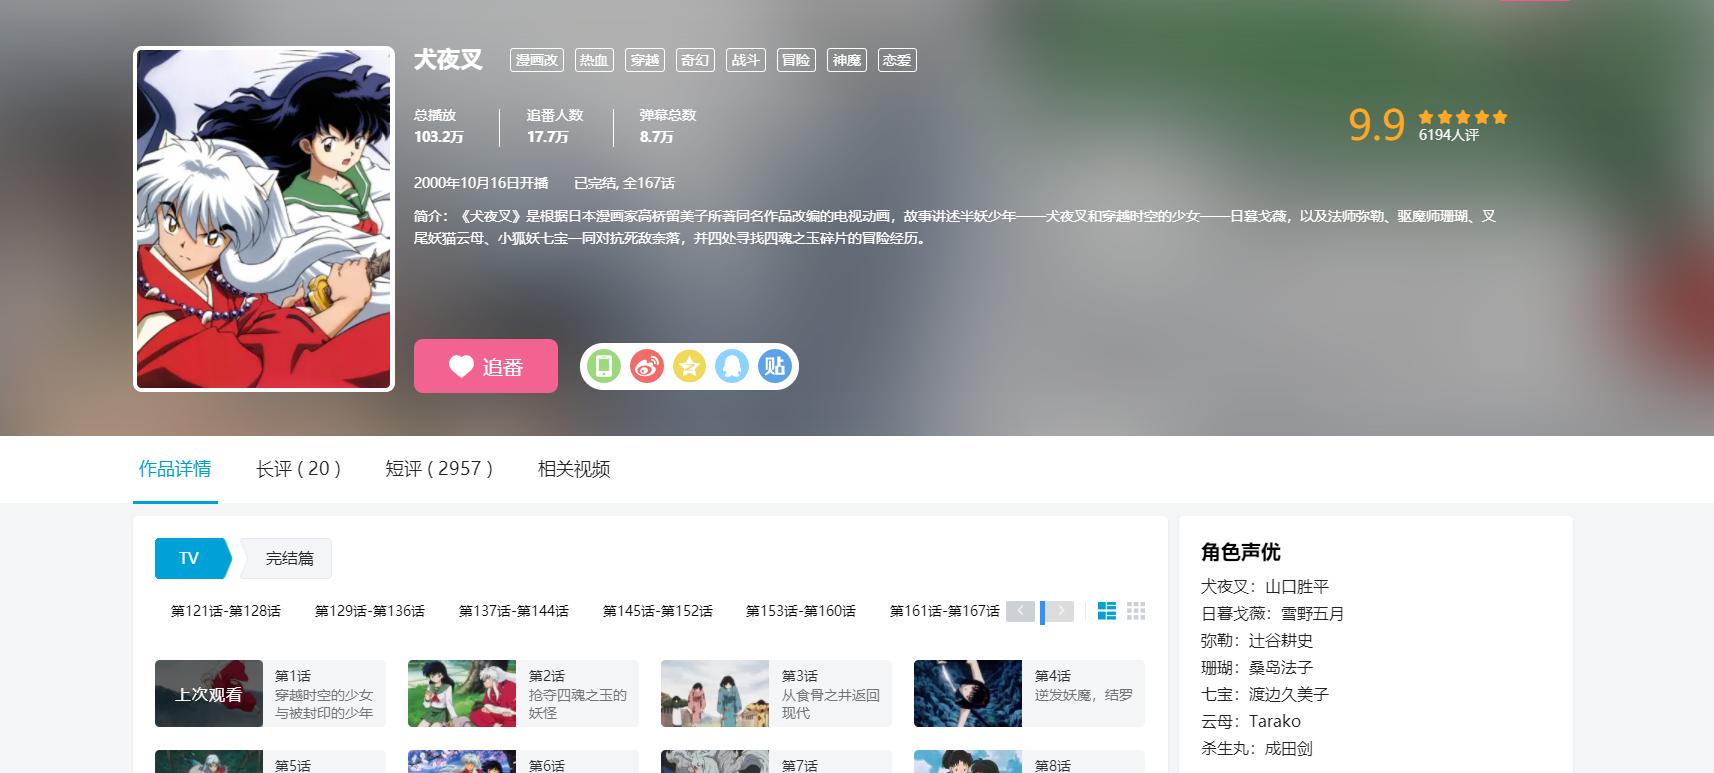The height and width of the screenshot is (773, 1714).
Task: Click voice actor entry 犬夜叉：山口胜平
Action: (1265, 587)
